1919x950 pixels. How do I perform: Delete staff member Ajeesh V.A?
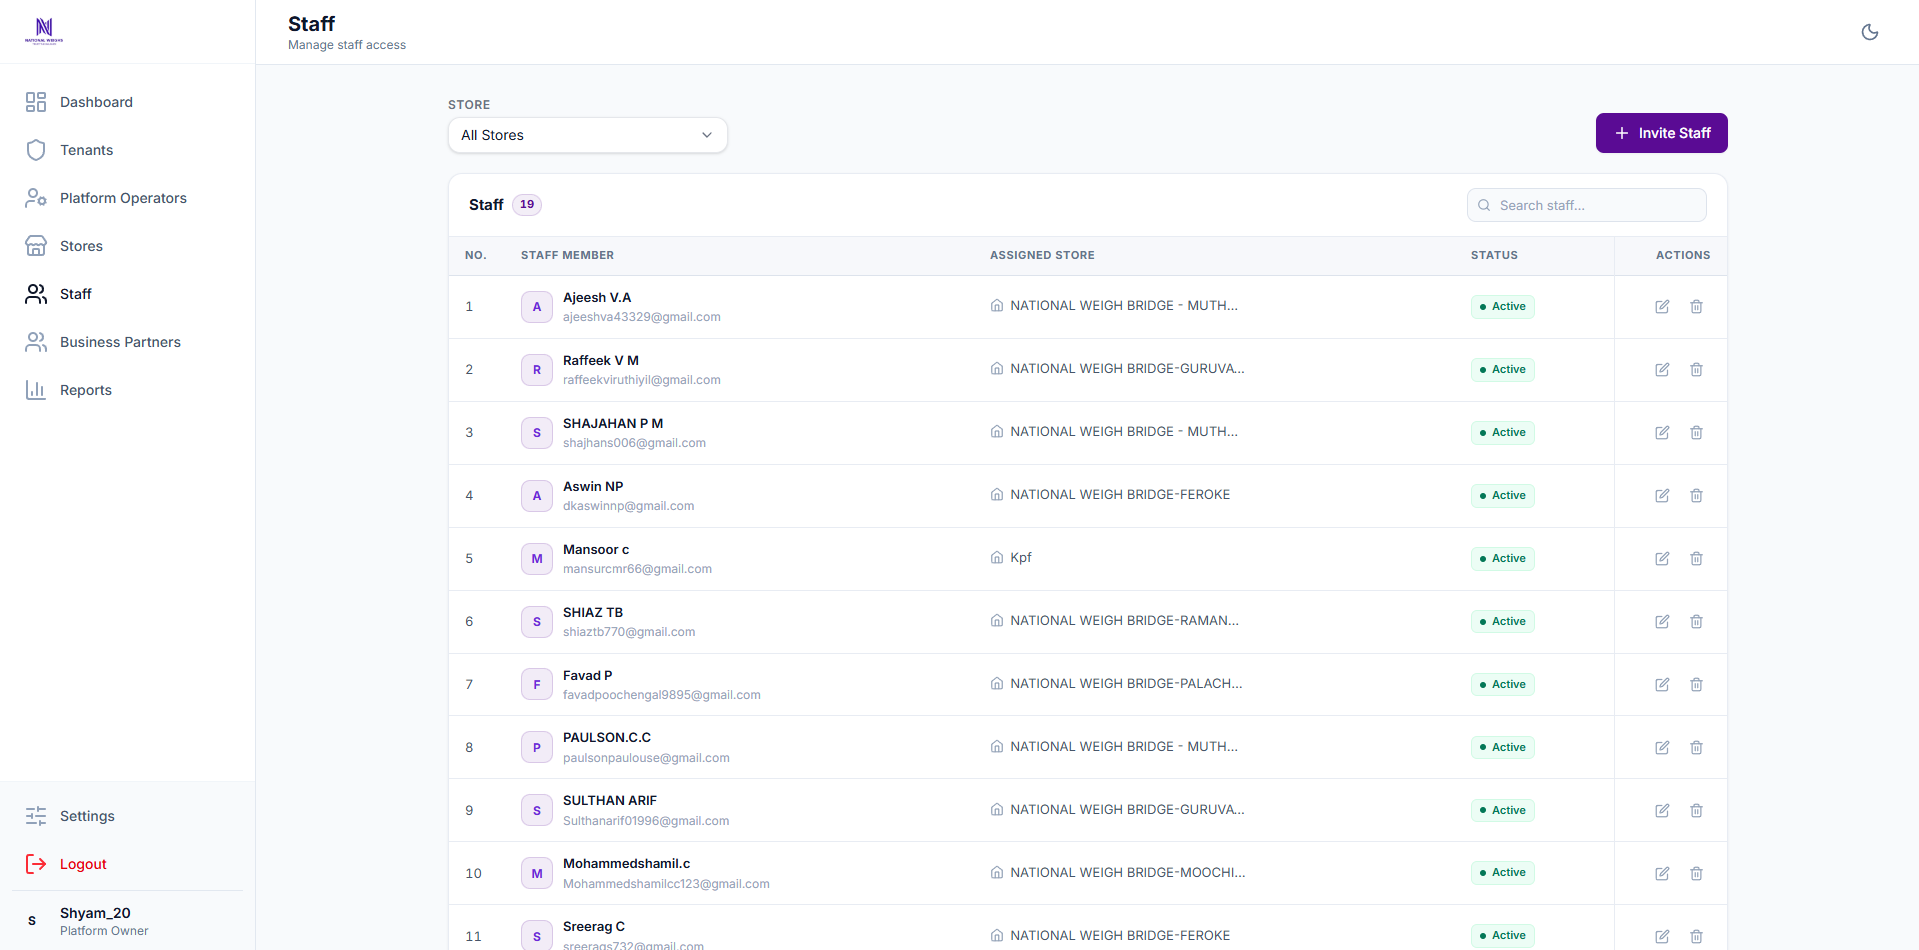[1696, 307]
